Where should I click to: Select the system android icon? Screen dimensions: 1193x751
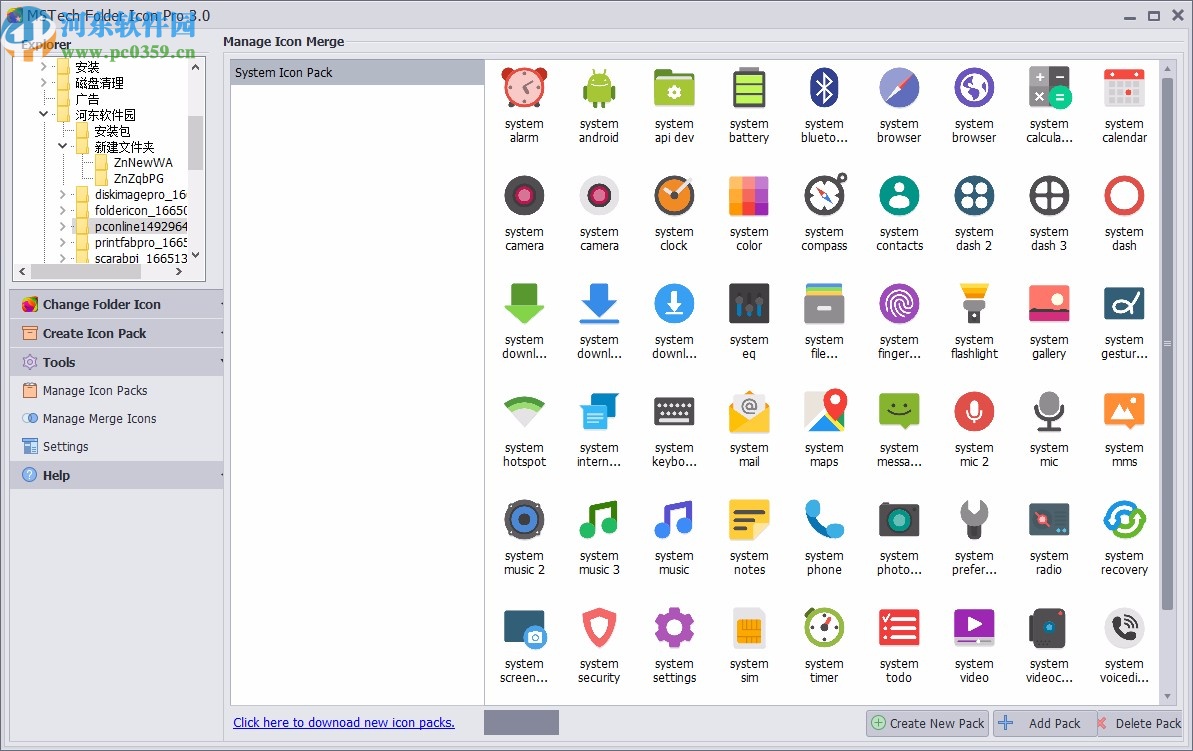point(599,88)
